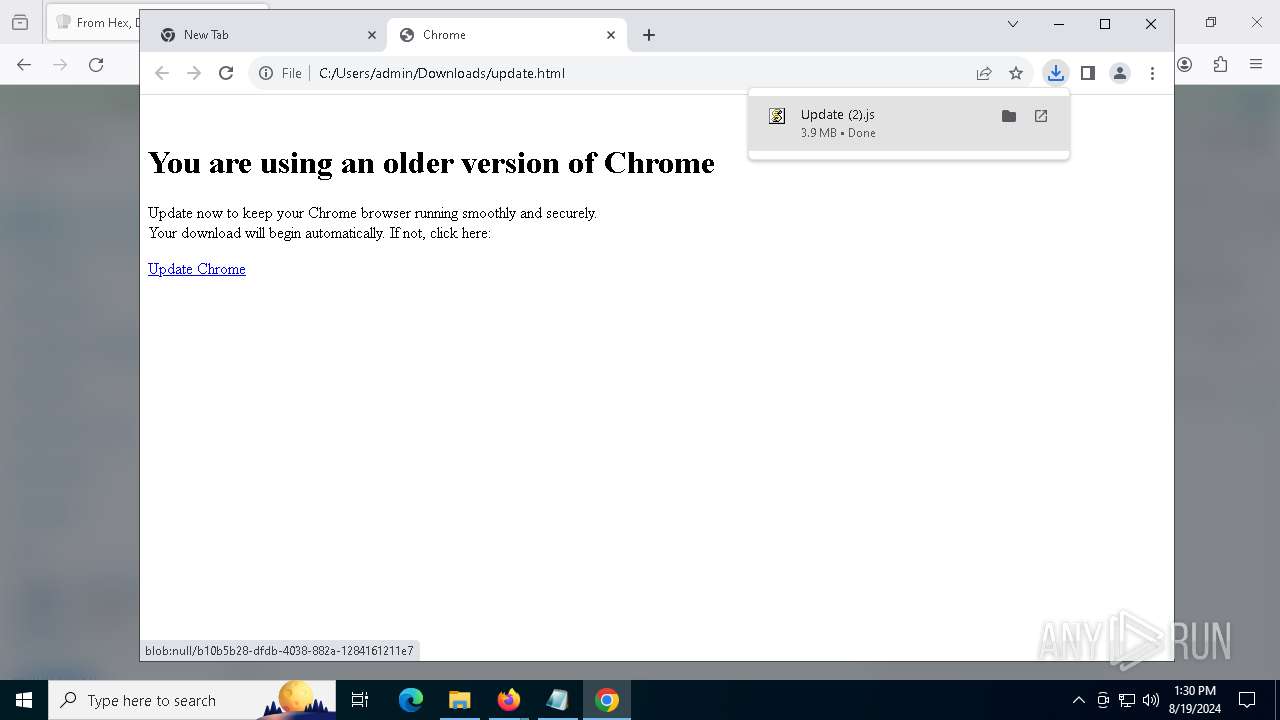Viewport: 1280px width, 720px height.
Task: Open Task View on the taskbar
Action: click(x=360, y=700)
